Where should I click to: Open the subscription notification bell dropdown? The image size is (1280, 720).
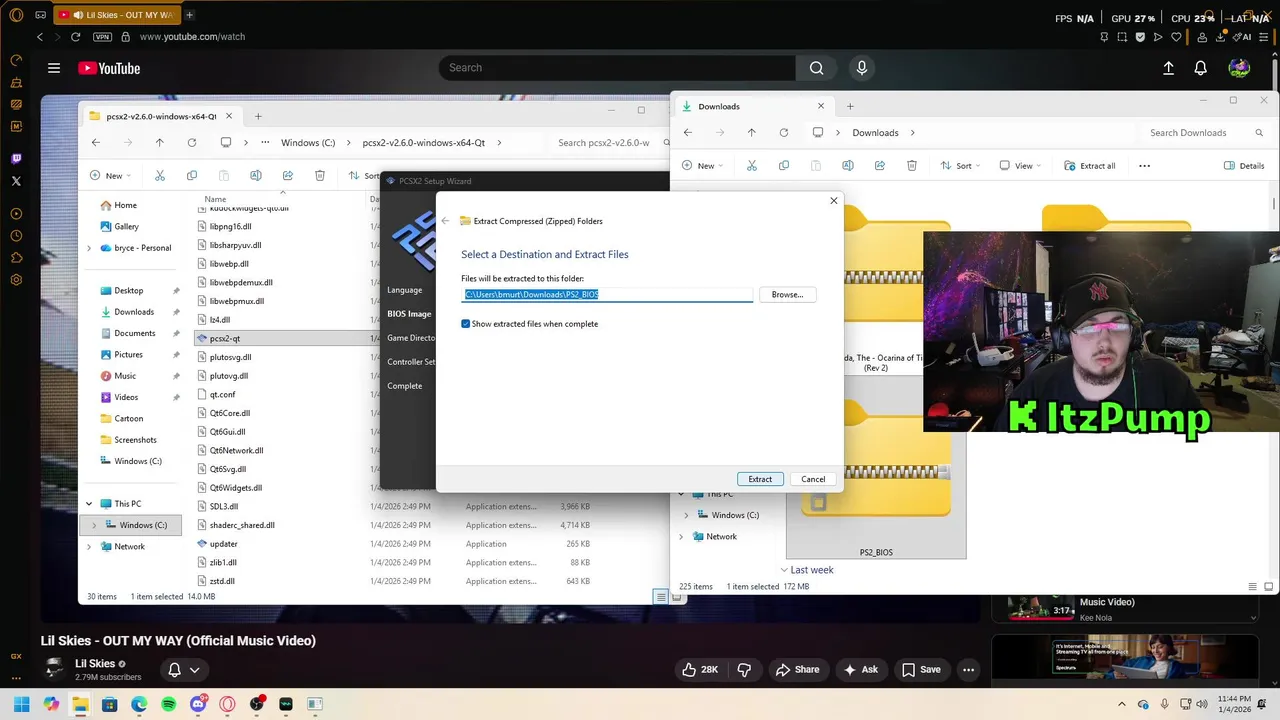pyautogui.click(x=184, y=670)
